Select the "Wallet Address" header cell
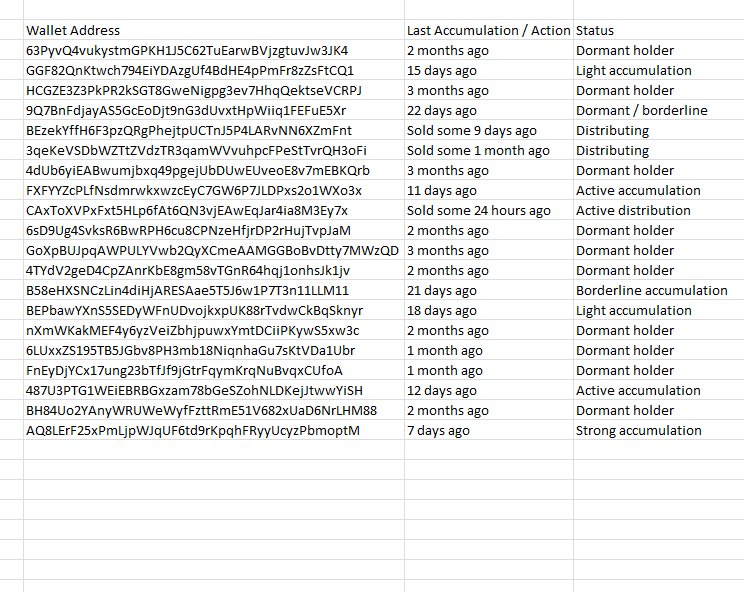This screenshot has width=744, height=592. (73, 31)
